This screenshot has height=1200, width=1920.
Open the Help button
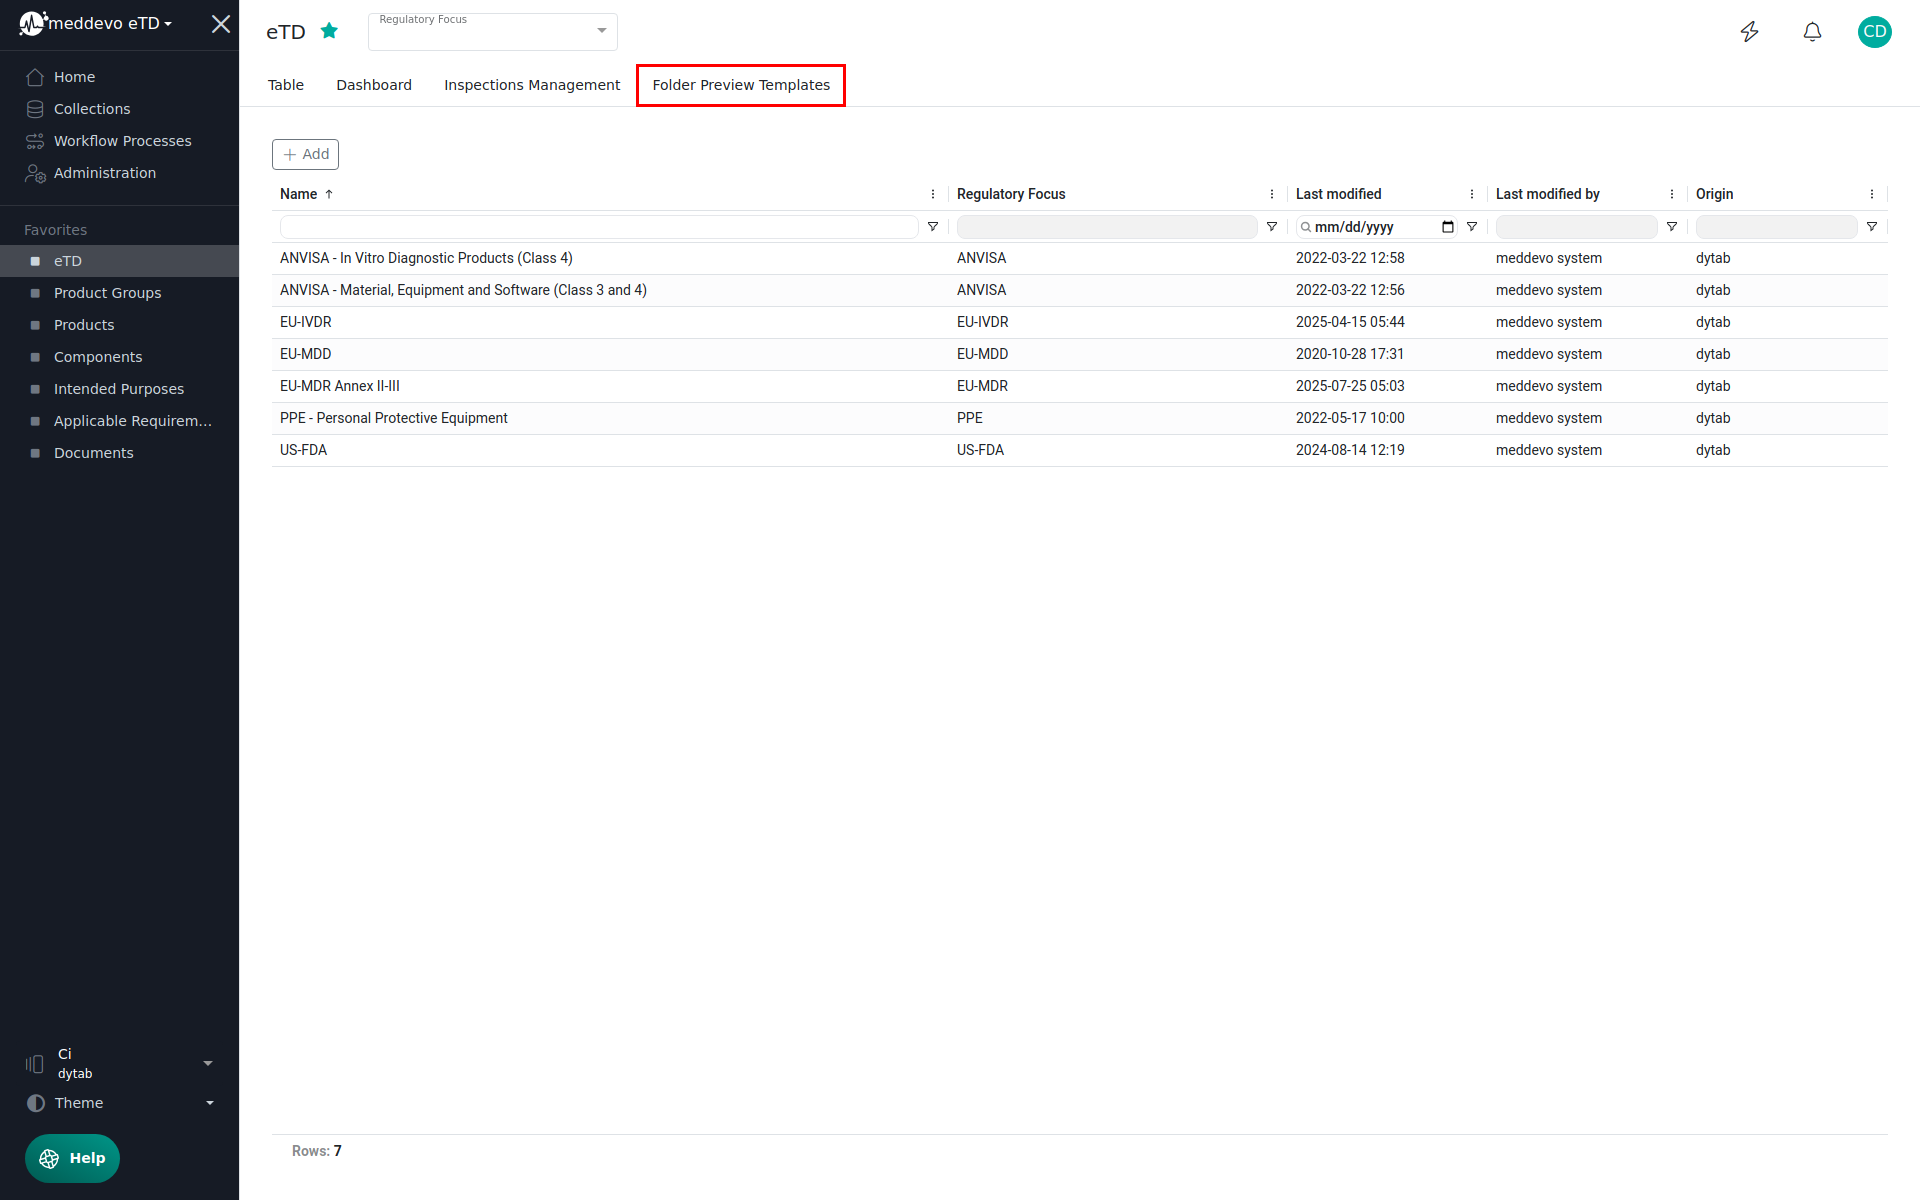(x=72, y=1158)
